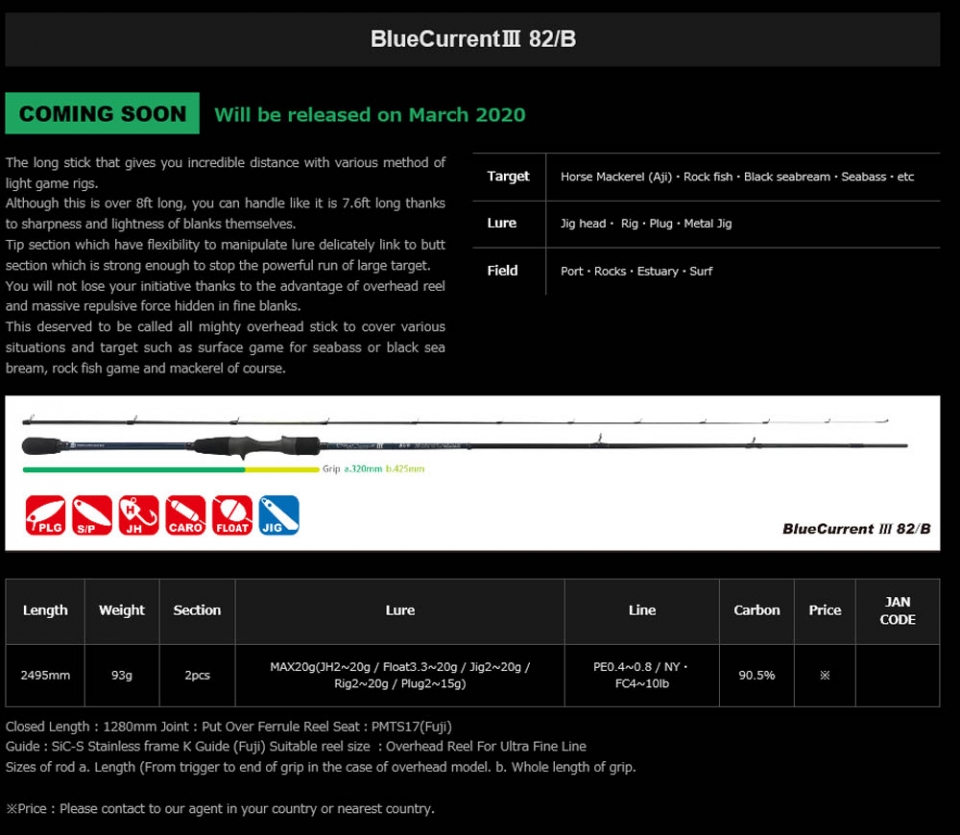Click the product description paragraph
The height and width of the screenshot is (835, 960).
[225, 265]
